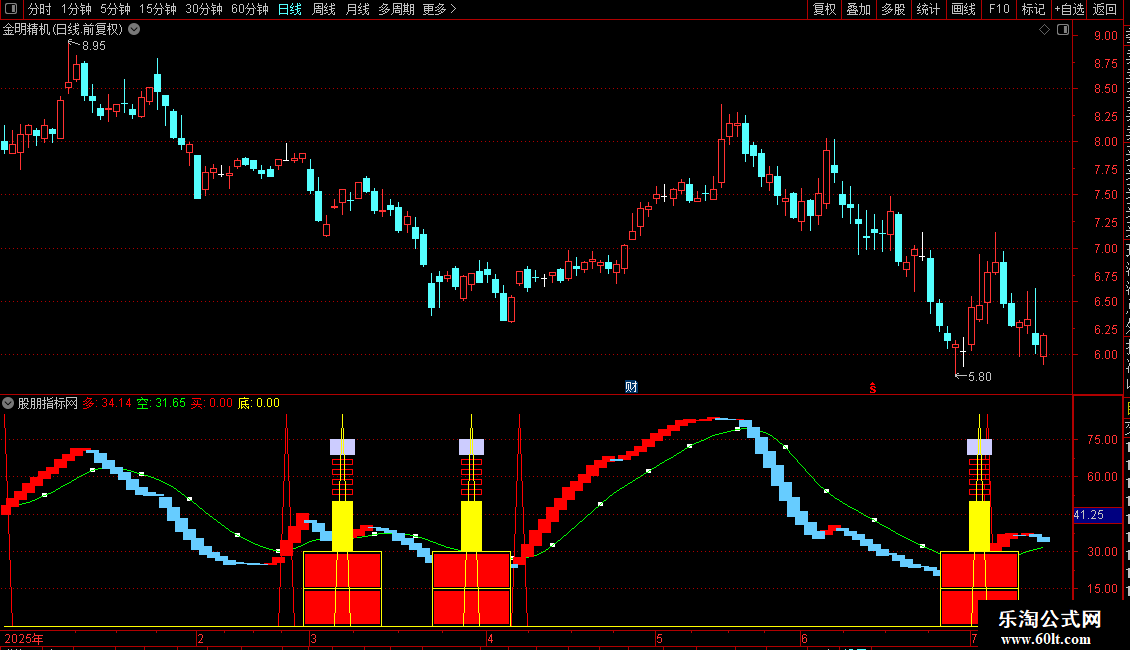Open dropdown next to 金明精机 title
The width and height of the screenshot is (1130, 650).
[134, 30]
